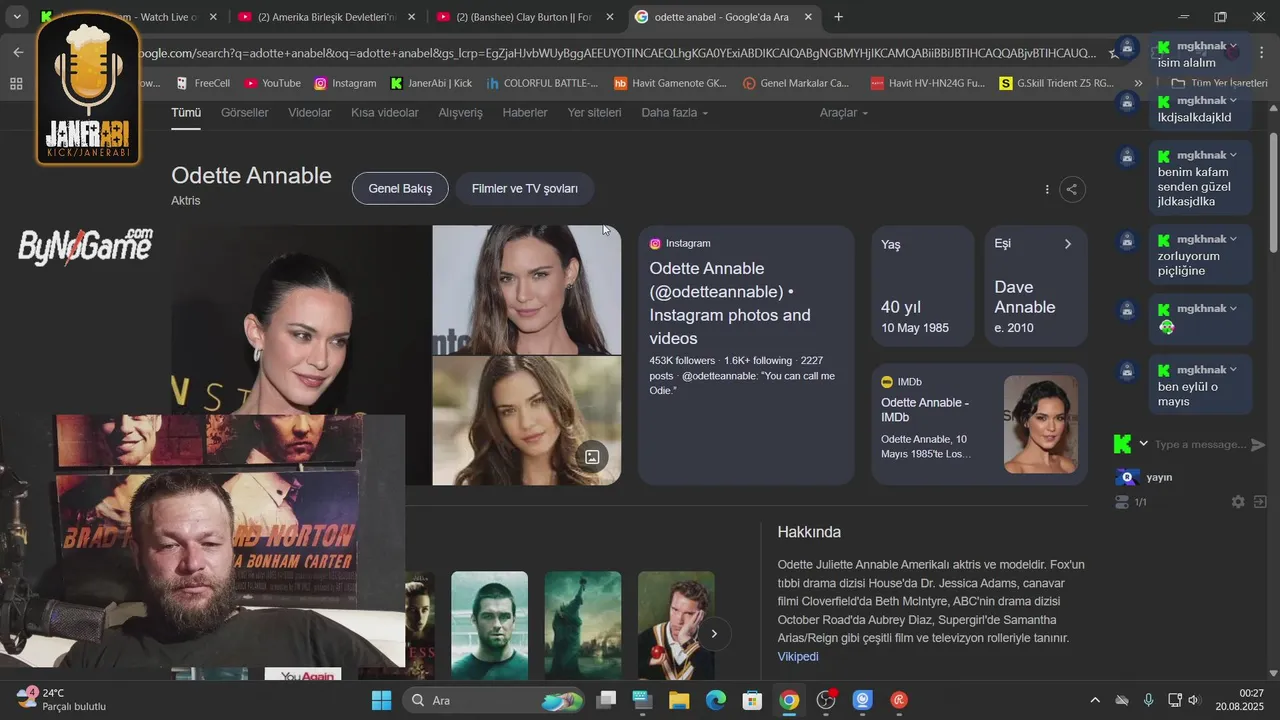Open the IMDb Odette Annable card
Viewport: 1280px width, 720px height.
(979, 424)
